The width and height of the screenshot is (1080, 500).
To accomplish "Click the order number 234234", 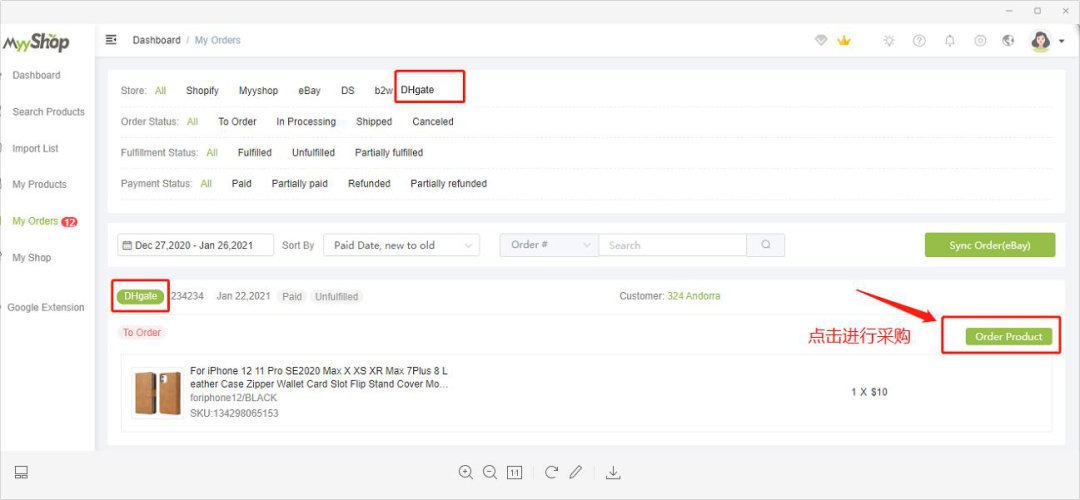I will tap(187, 296).
